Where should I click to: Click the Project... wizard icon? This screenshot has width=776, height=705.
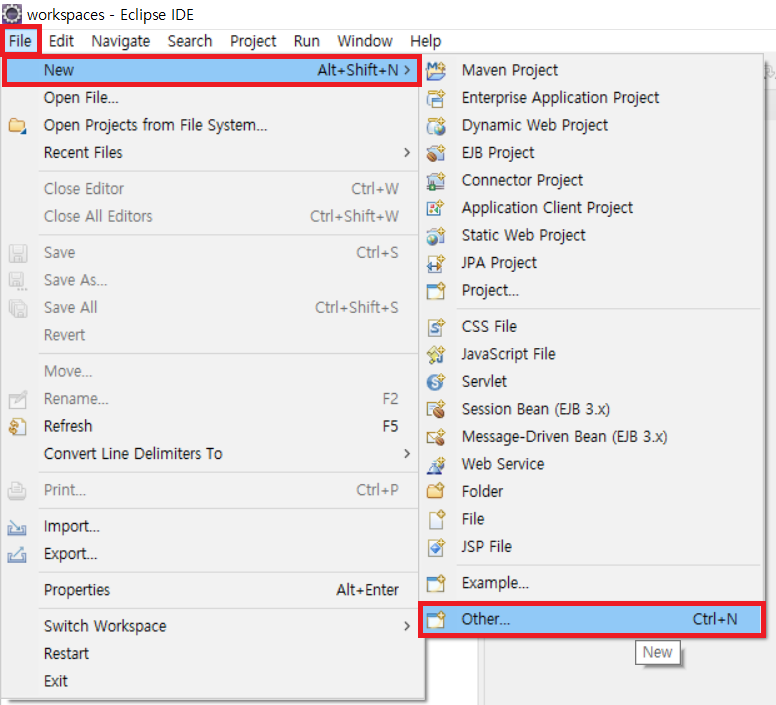tap(436, 290)
